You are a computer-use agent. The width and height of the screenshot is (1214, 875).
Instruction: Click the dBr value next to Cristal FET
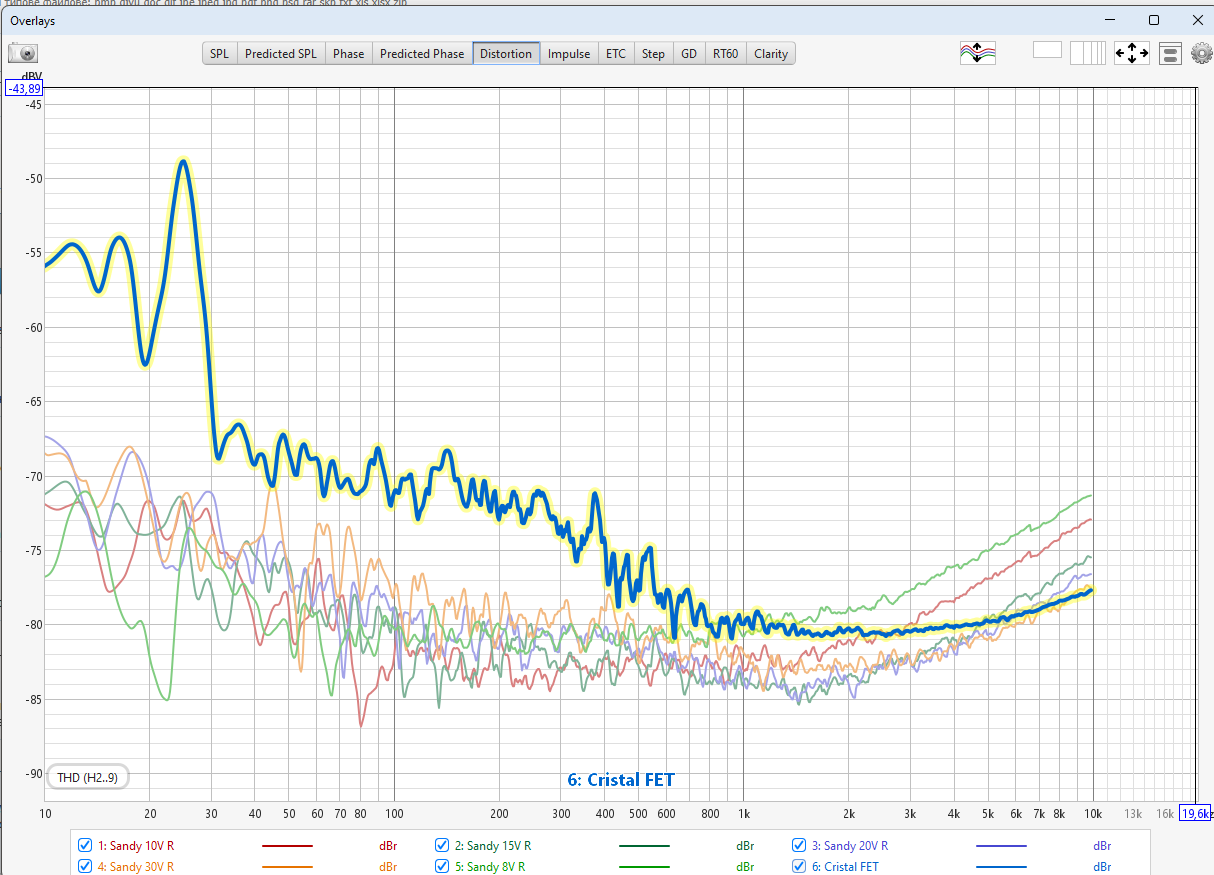pyautogui.click(x=1102, y=867)
